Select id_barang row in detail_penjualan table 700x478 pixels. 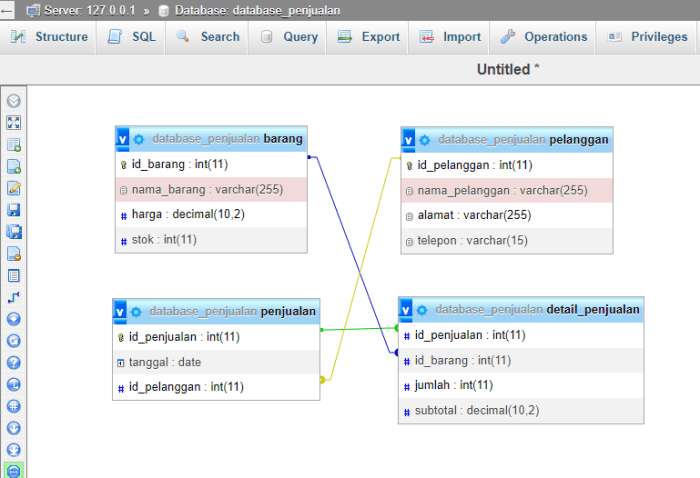click(521, 360)
